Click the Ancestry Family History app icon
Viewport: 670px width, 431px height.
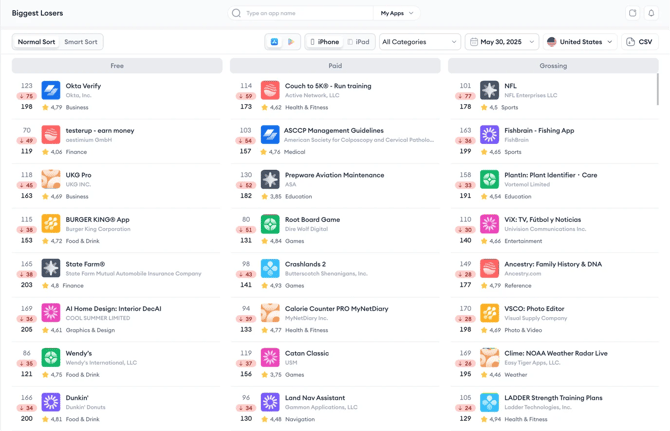point(489,268)
